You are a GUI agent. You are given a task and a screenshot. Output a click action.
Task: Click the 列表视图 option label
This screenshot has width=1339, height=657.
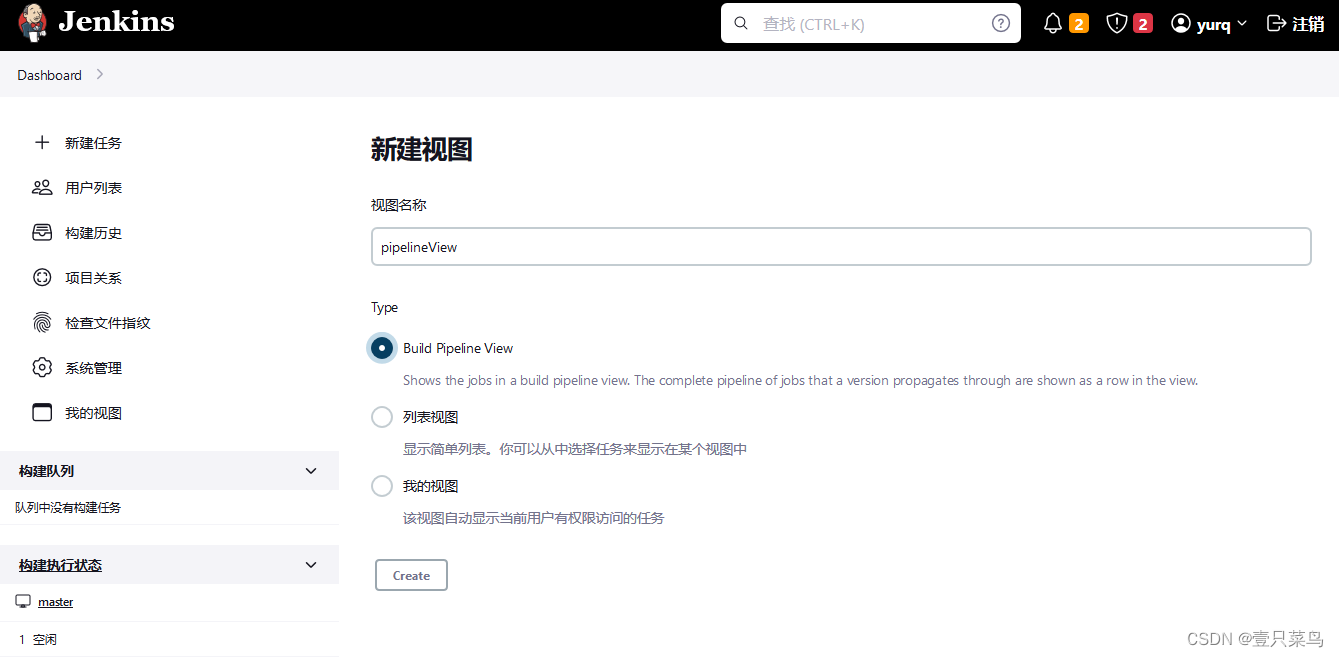point(431,417)
